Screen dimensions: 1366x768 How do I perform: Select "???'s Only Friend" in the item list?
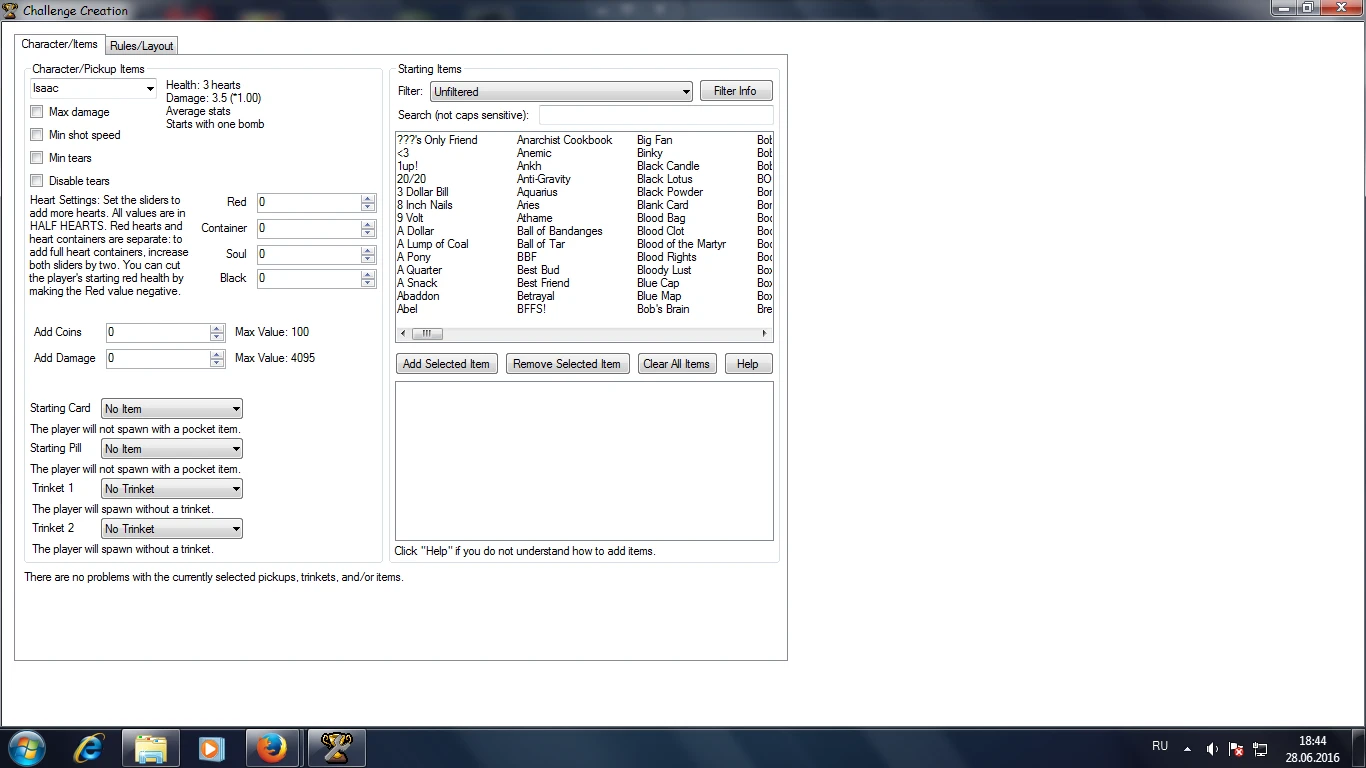coord(437,140)
